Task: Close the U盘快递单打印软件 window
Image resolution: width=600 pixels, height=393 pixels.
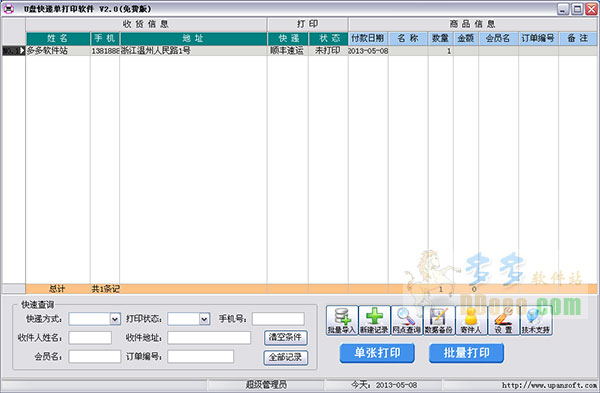Action: pos(591,9)
